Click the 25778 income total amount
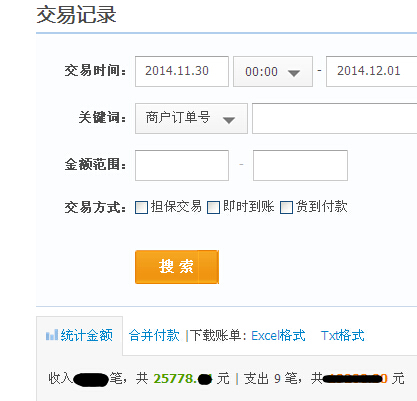The width and height of the screenshot is (417, 401). click(183, 379)
